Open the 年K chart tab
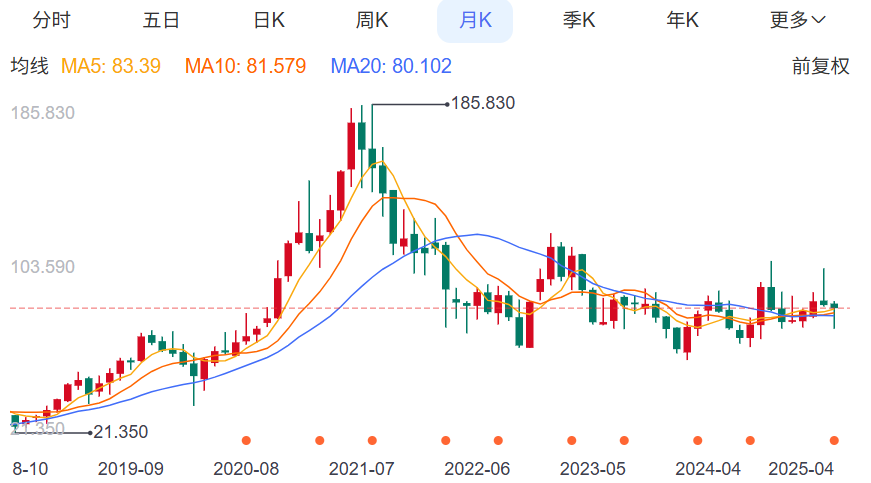This screenshot has width=871, height=483. 682,21
